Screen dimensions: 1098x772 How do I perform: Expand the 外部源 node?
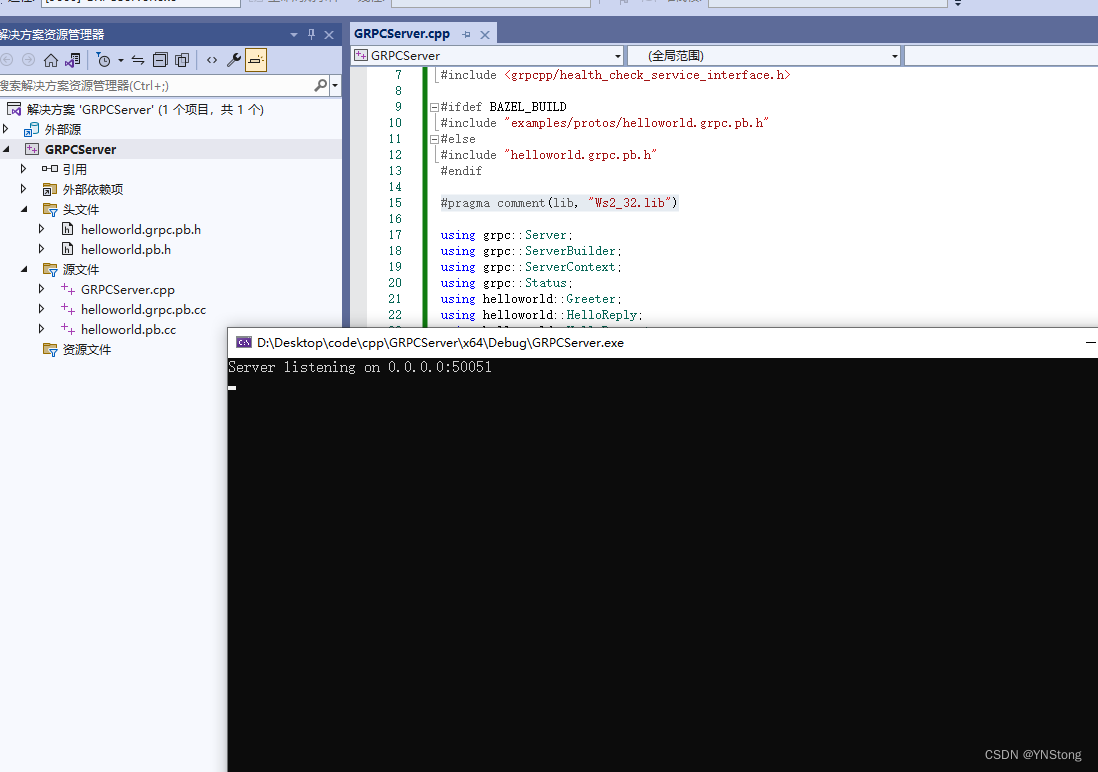(6, 129)
